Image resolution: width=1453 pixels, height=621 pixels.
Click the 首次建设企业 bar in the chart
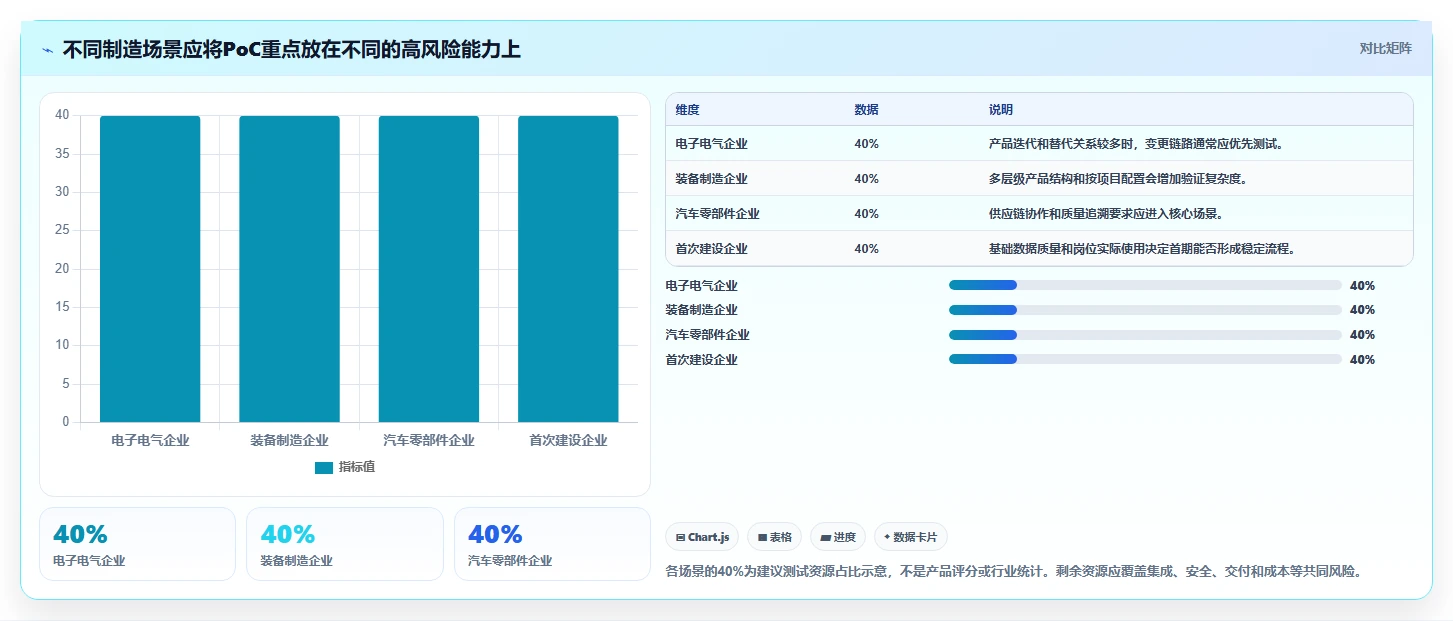pyautogui.click(x=568, y=269)
